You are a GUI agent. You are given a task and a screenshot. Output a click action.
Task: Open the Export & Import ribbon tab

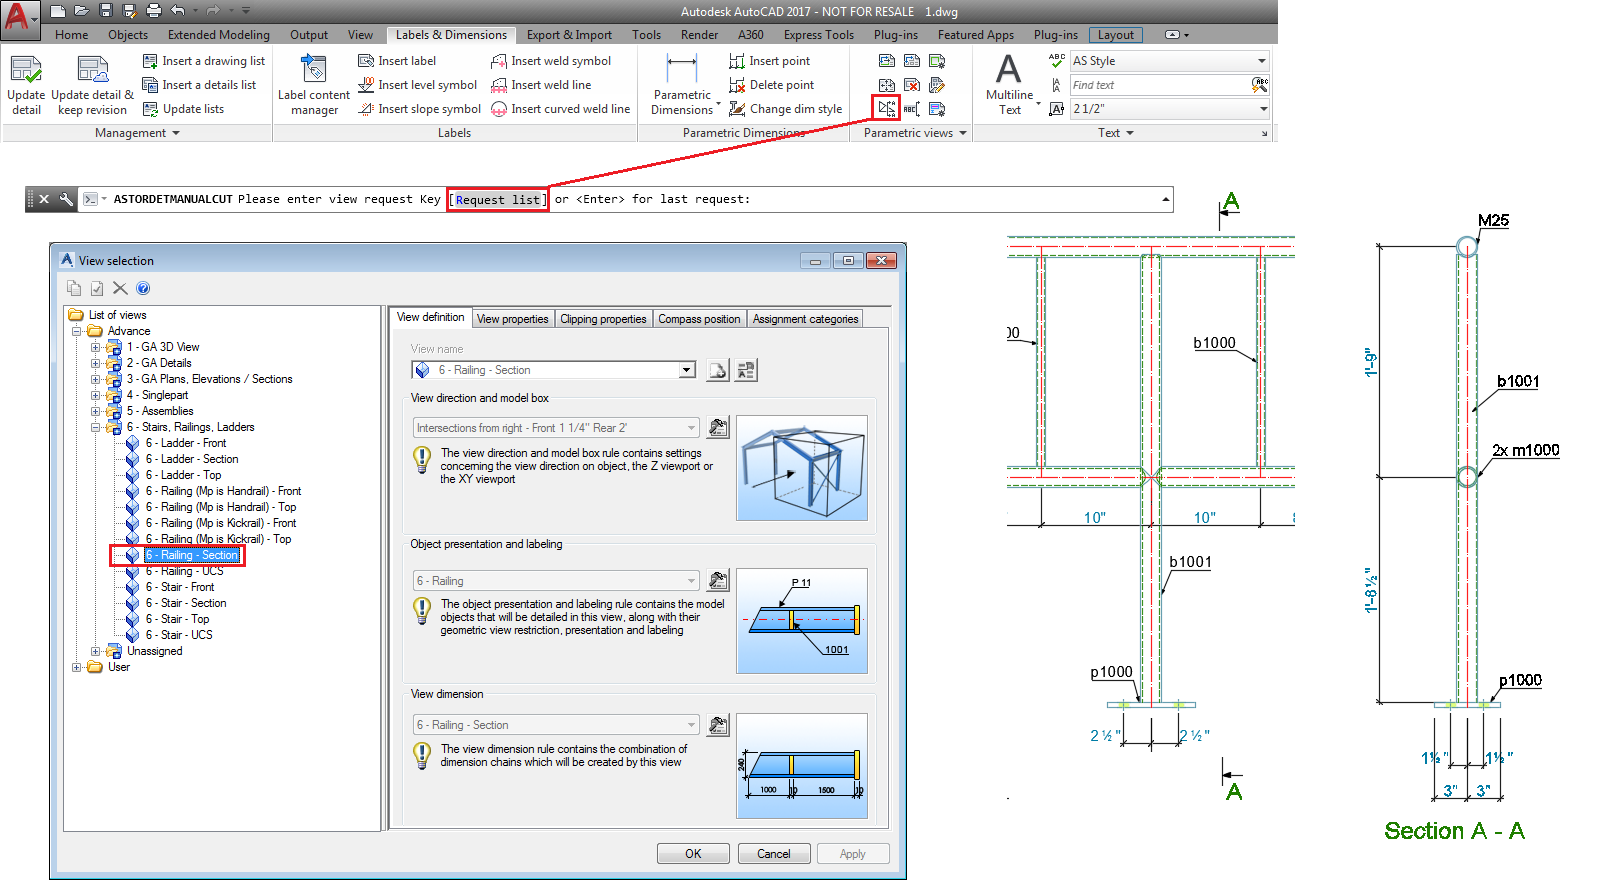pyautogui.click(x=569, y=35)
